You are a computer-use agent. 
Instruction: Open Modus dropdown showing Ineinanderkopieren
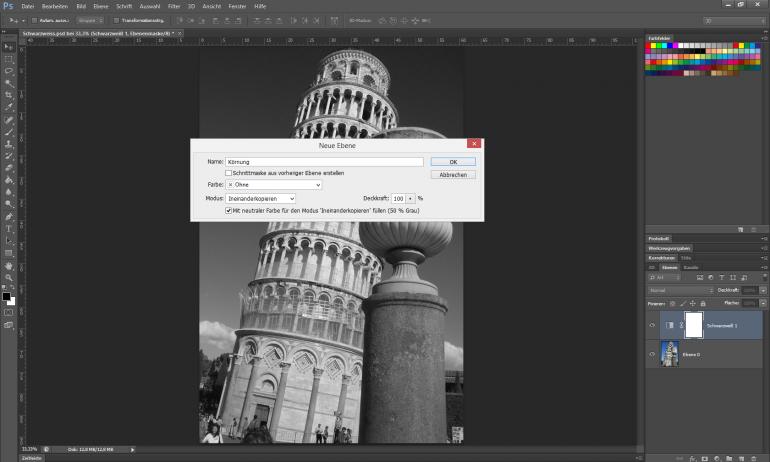click(x=260, y=199)
